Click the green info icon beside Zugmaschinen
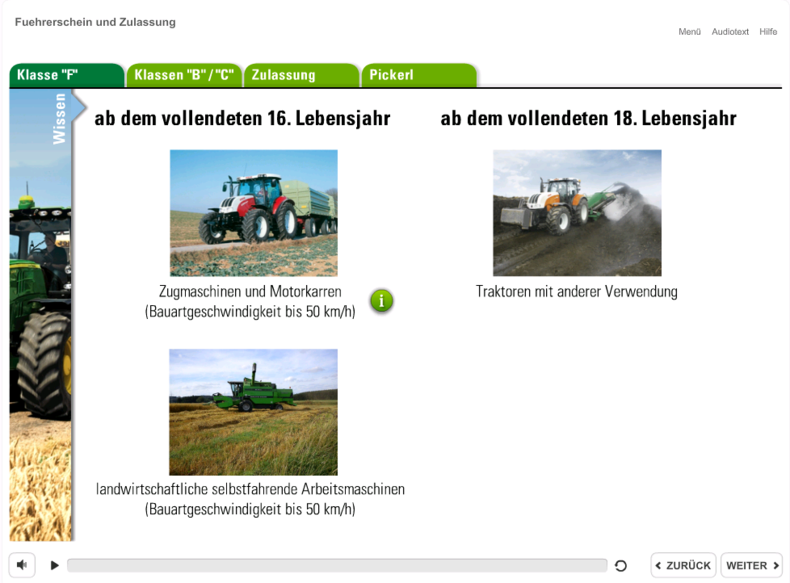The height and width of the screenshot is (583, 790). pyautogui.click(x=381, y=300)
